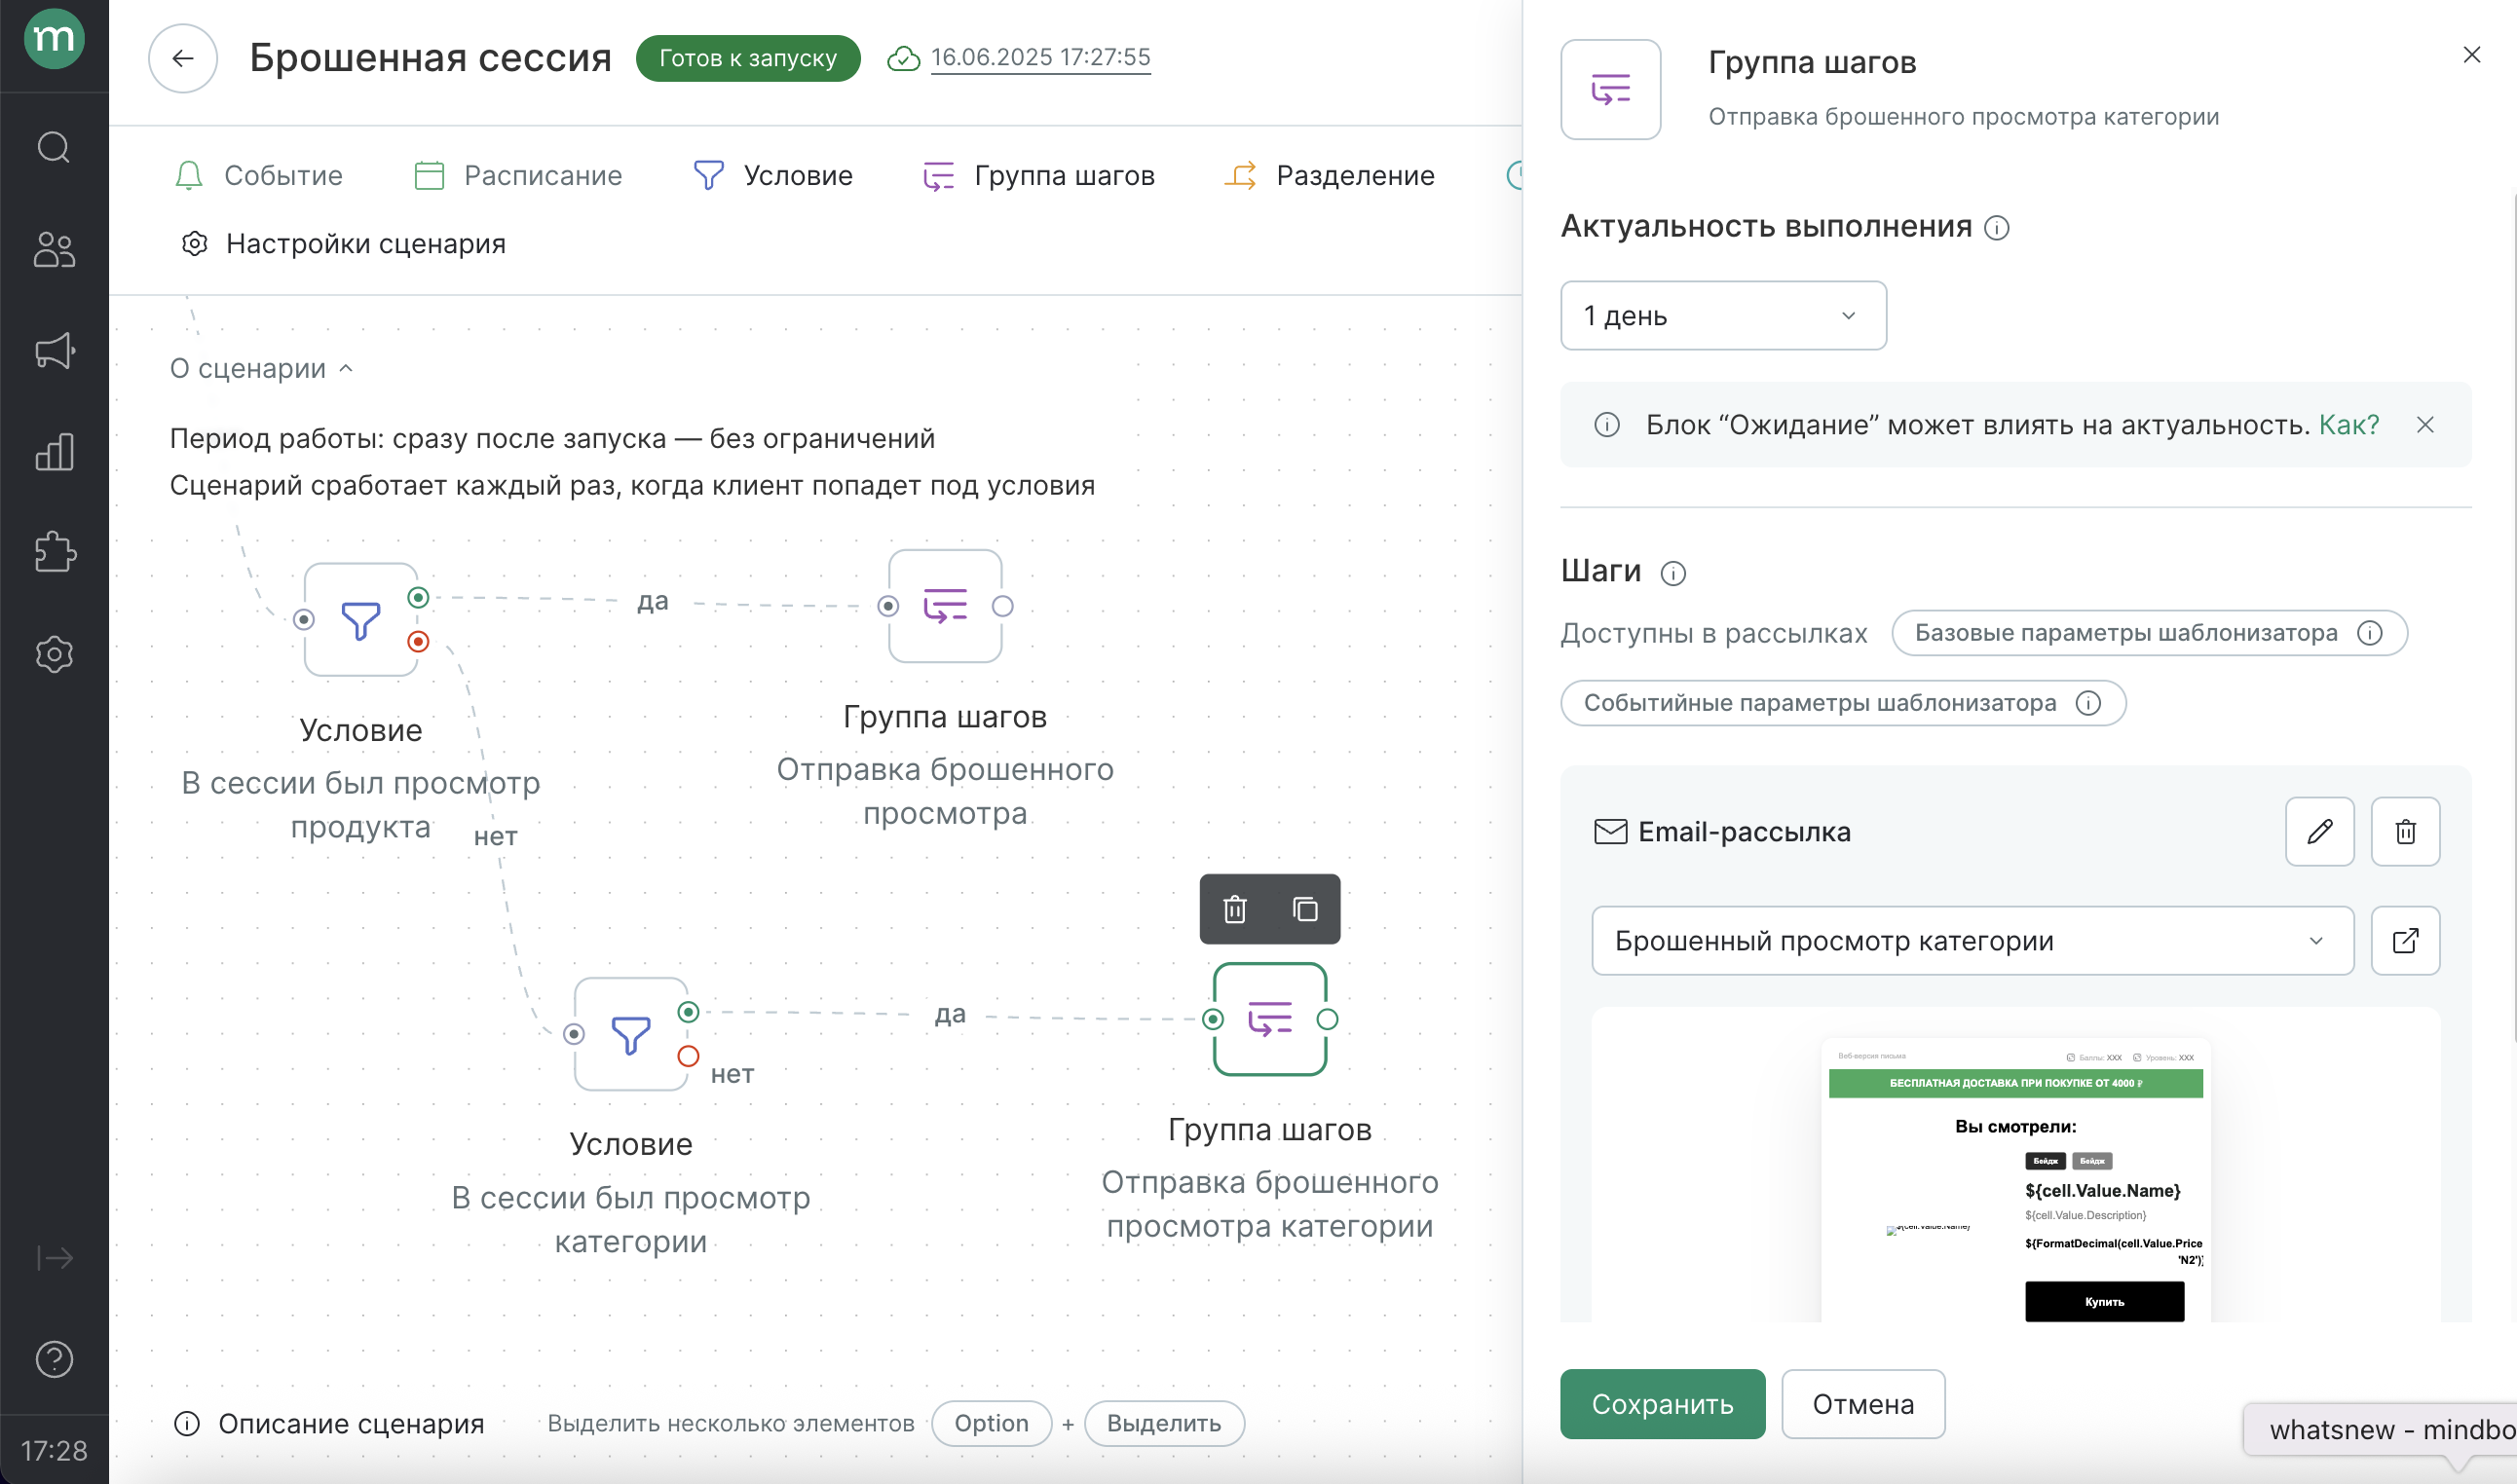Open the analytics bar chart icon
2517x1484 pixels.
click(54, 452)
